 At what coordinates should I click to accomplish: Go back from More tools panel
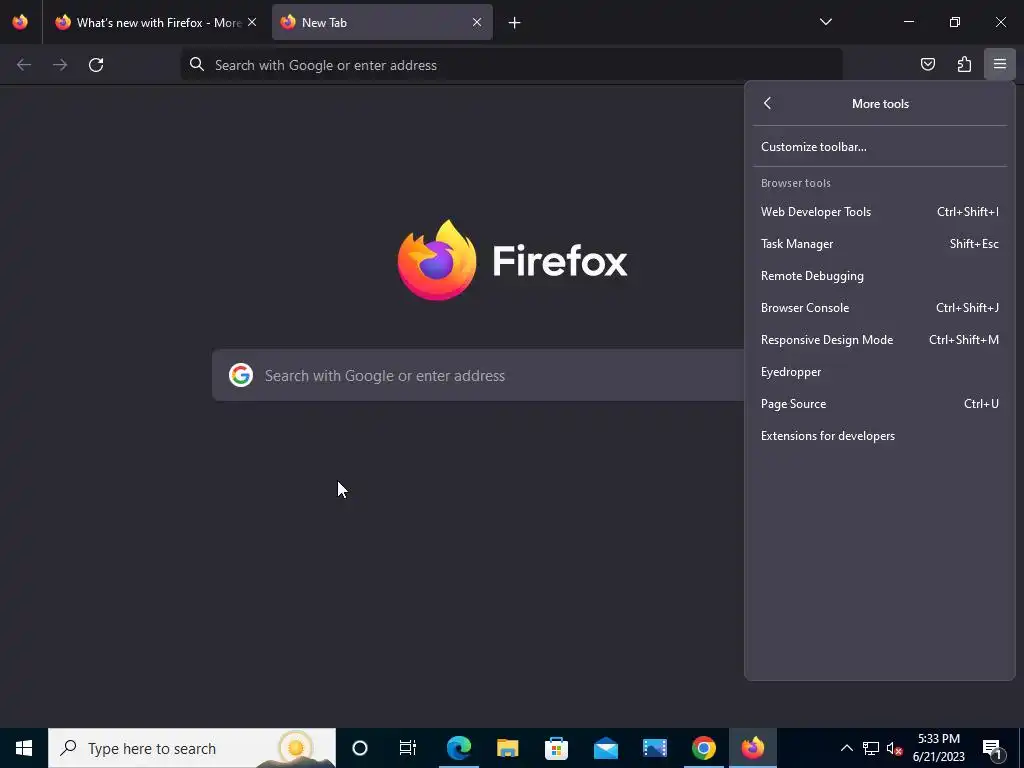coord(767,103)
